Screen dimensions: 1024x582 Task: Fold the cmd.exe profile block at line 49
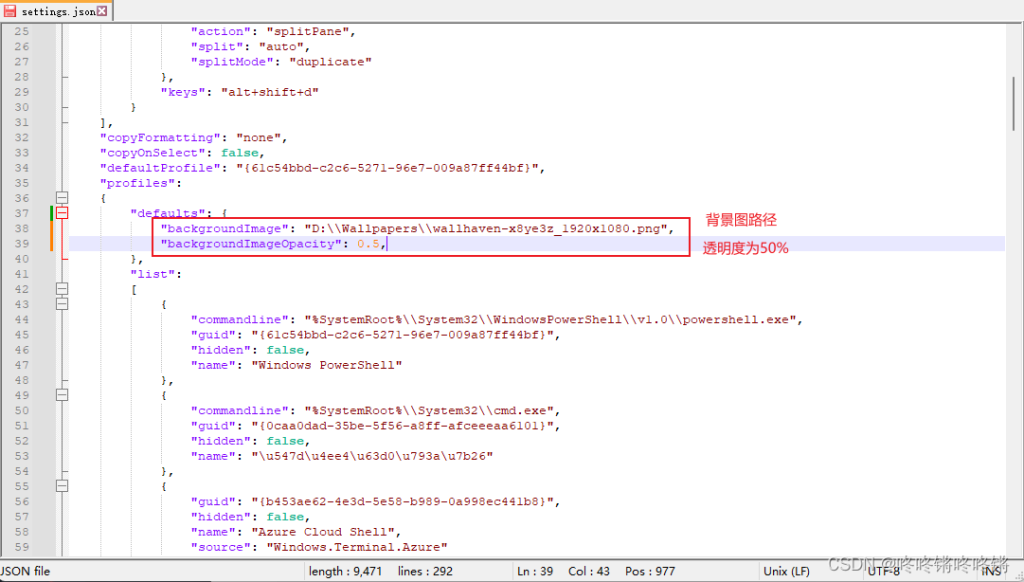62,395
